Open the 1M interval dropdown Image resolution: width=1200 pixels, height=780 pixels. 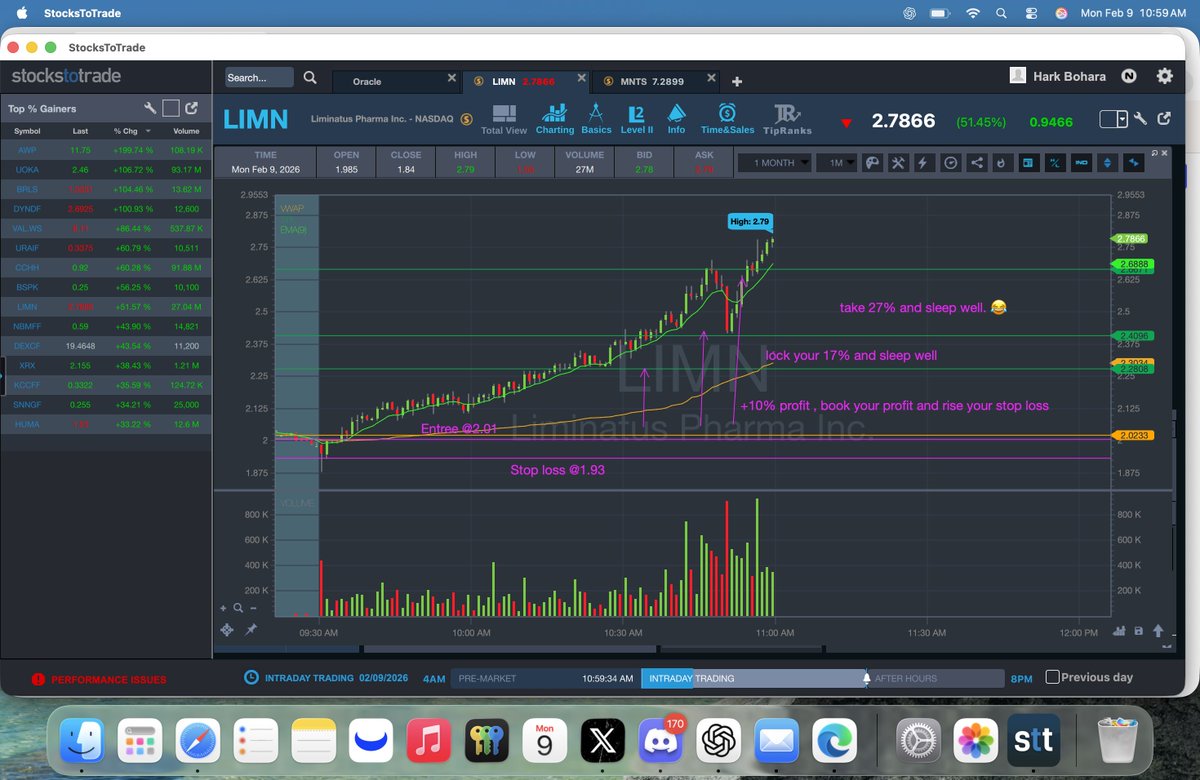pyautogui.click(x=837, y=163)
